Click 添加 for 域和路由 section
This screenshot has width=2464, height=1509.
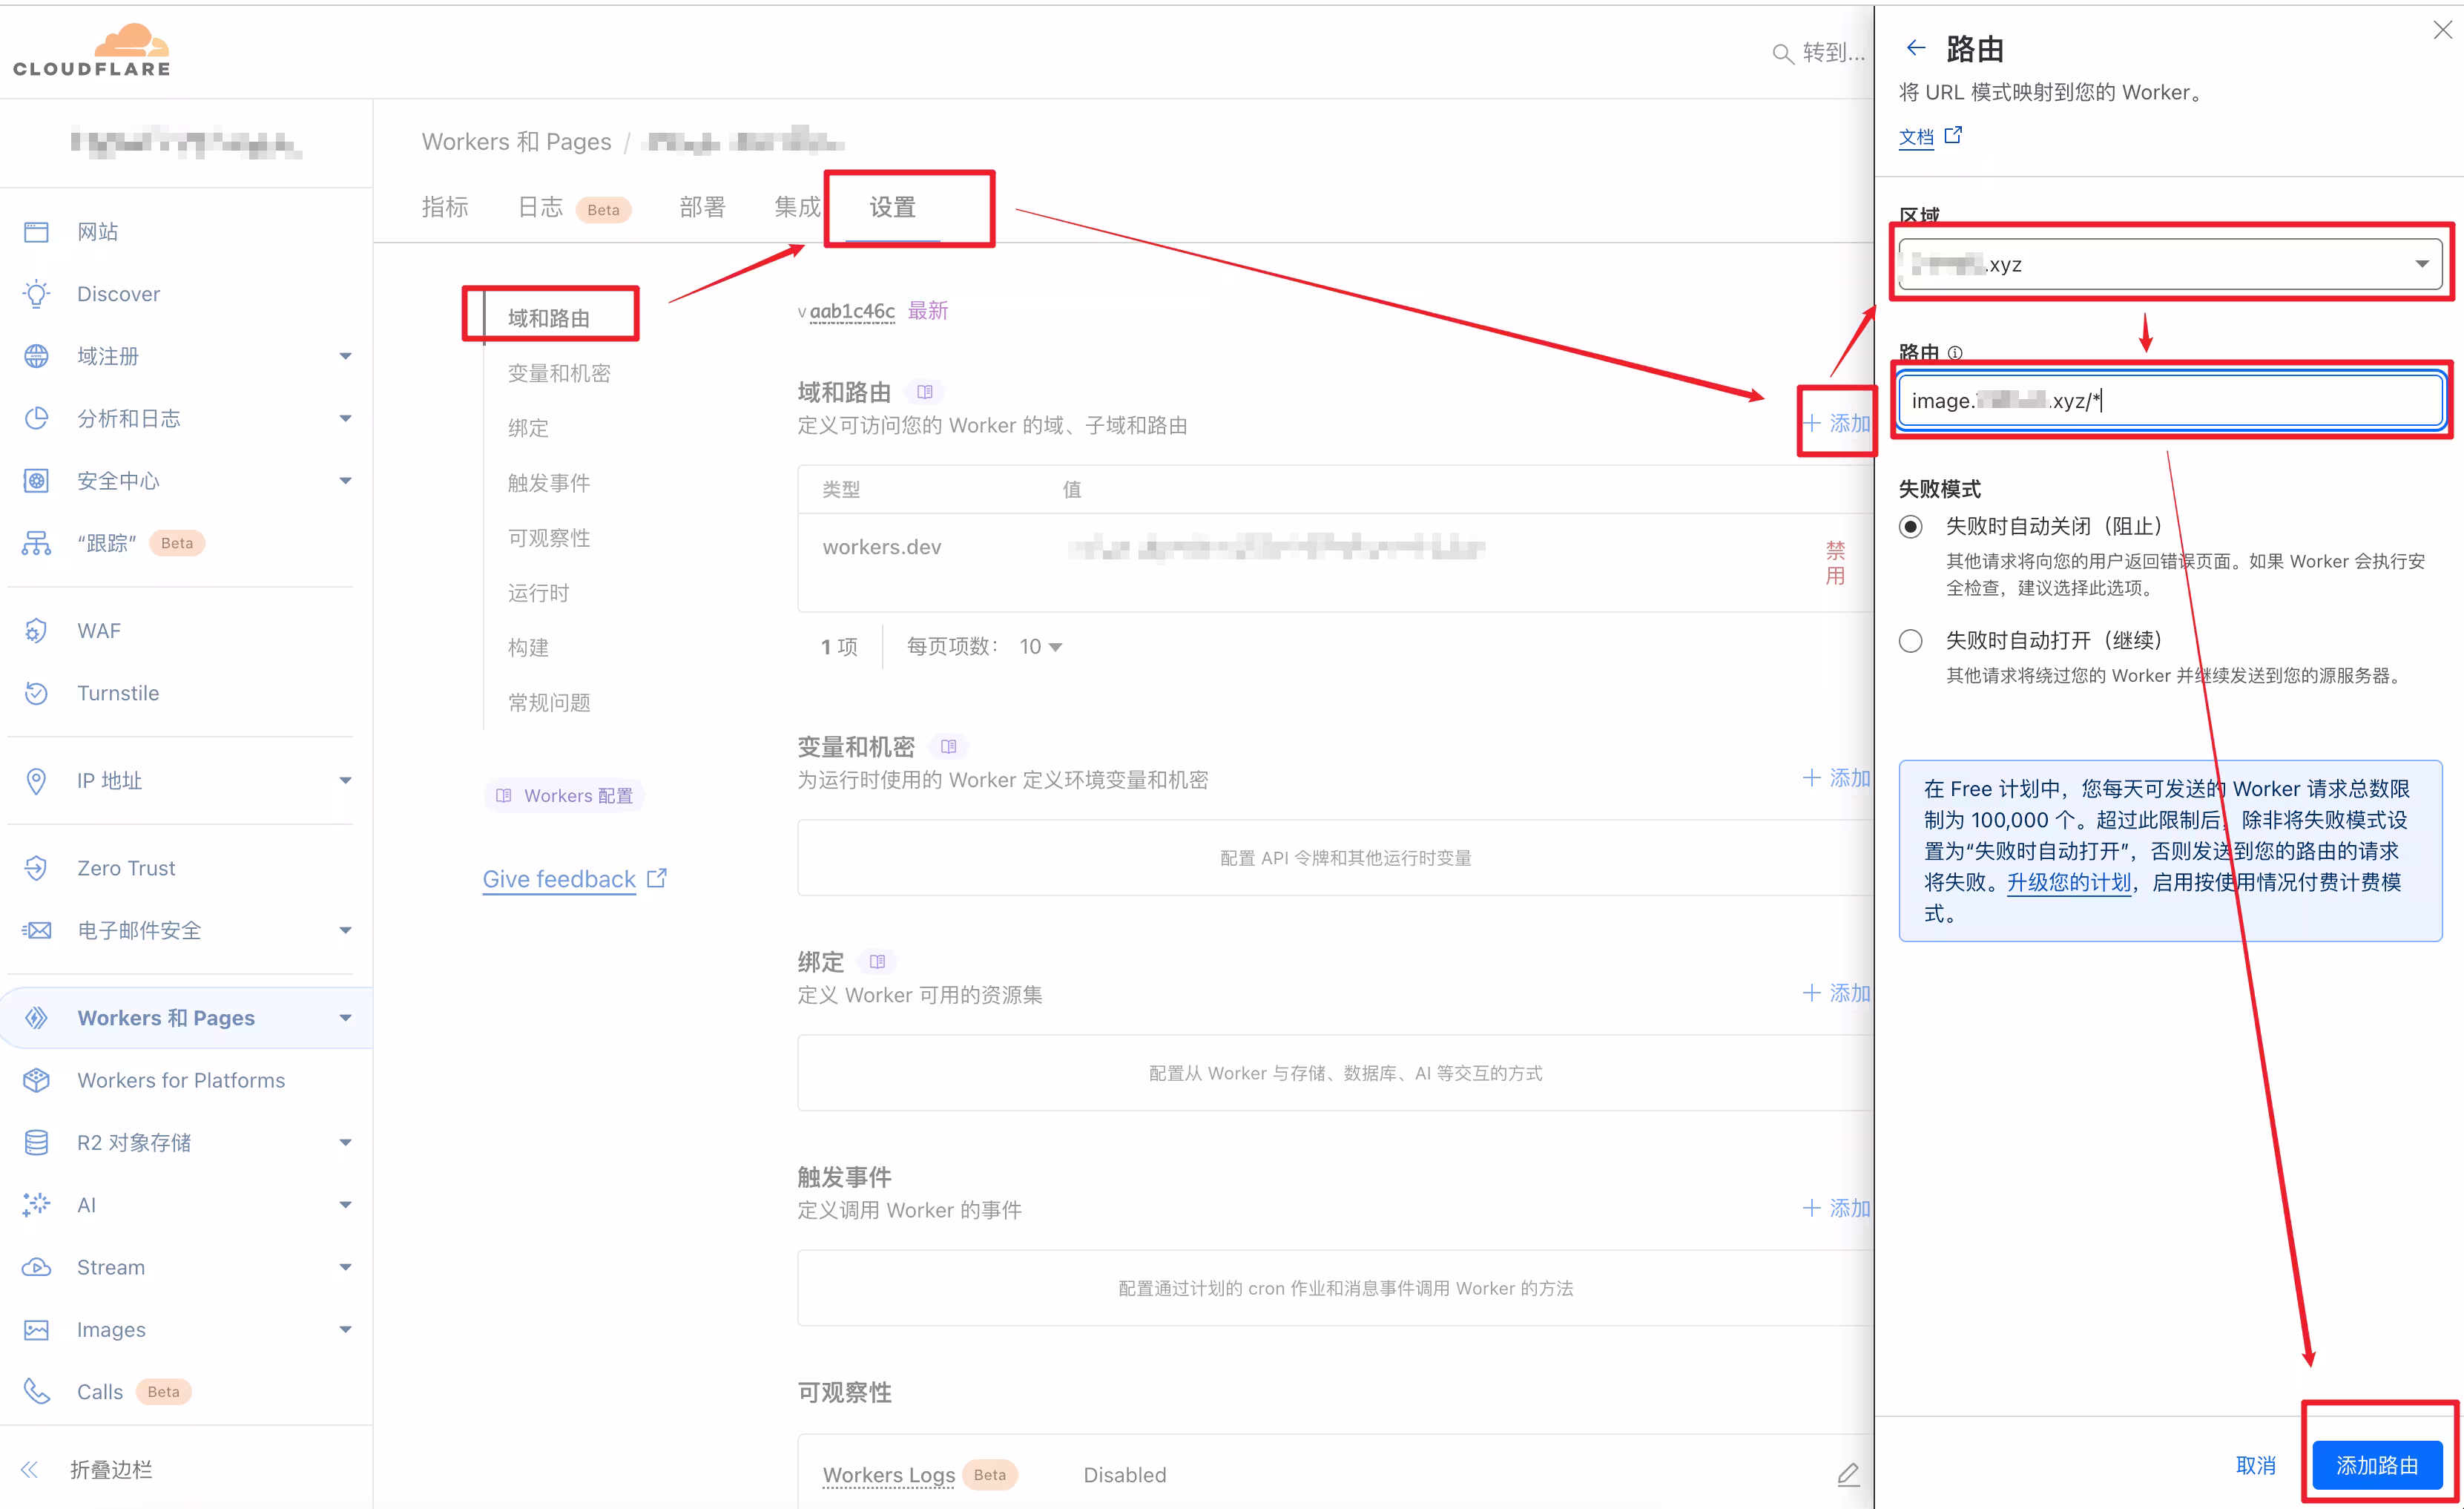click(x=1836, y=423)
